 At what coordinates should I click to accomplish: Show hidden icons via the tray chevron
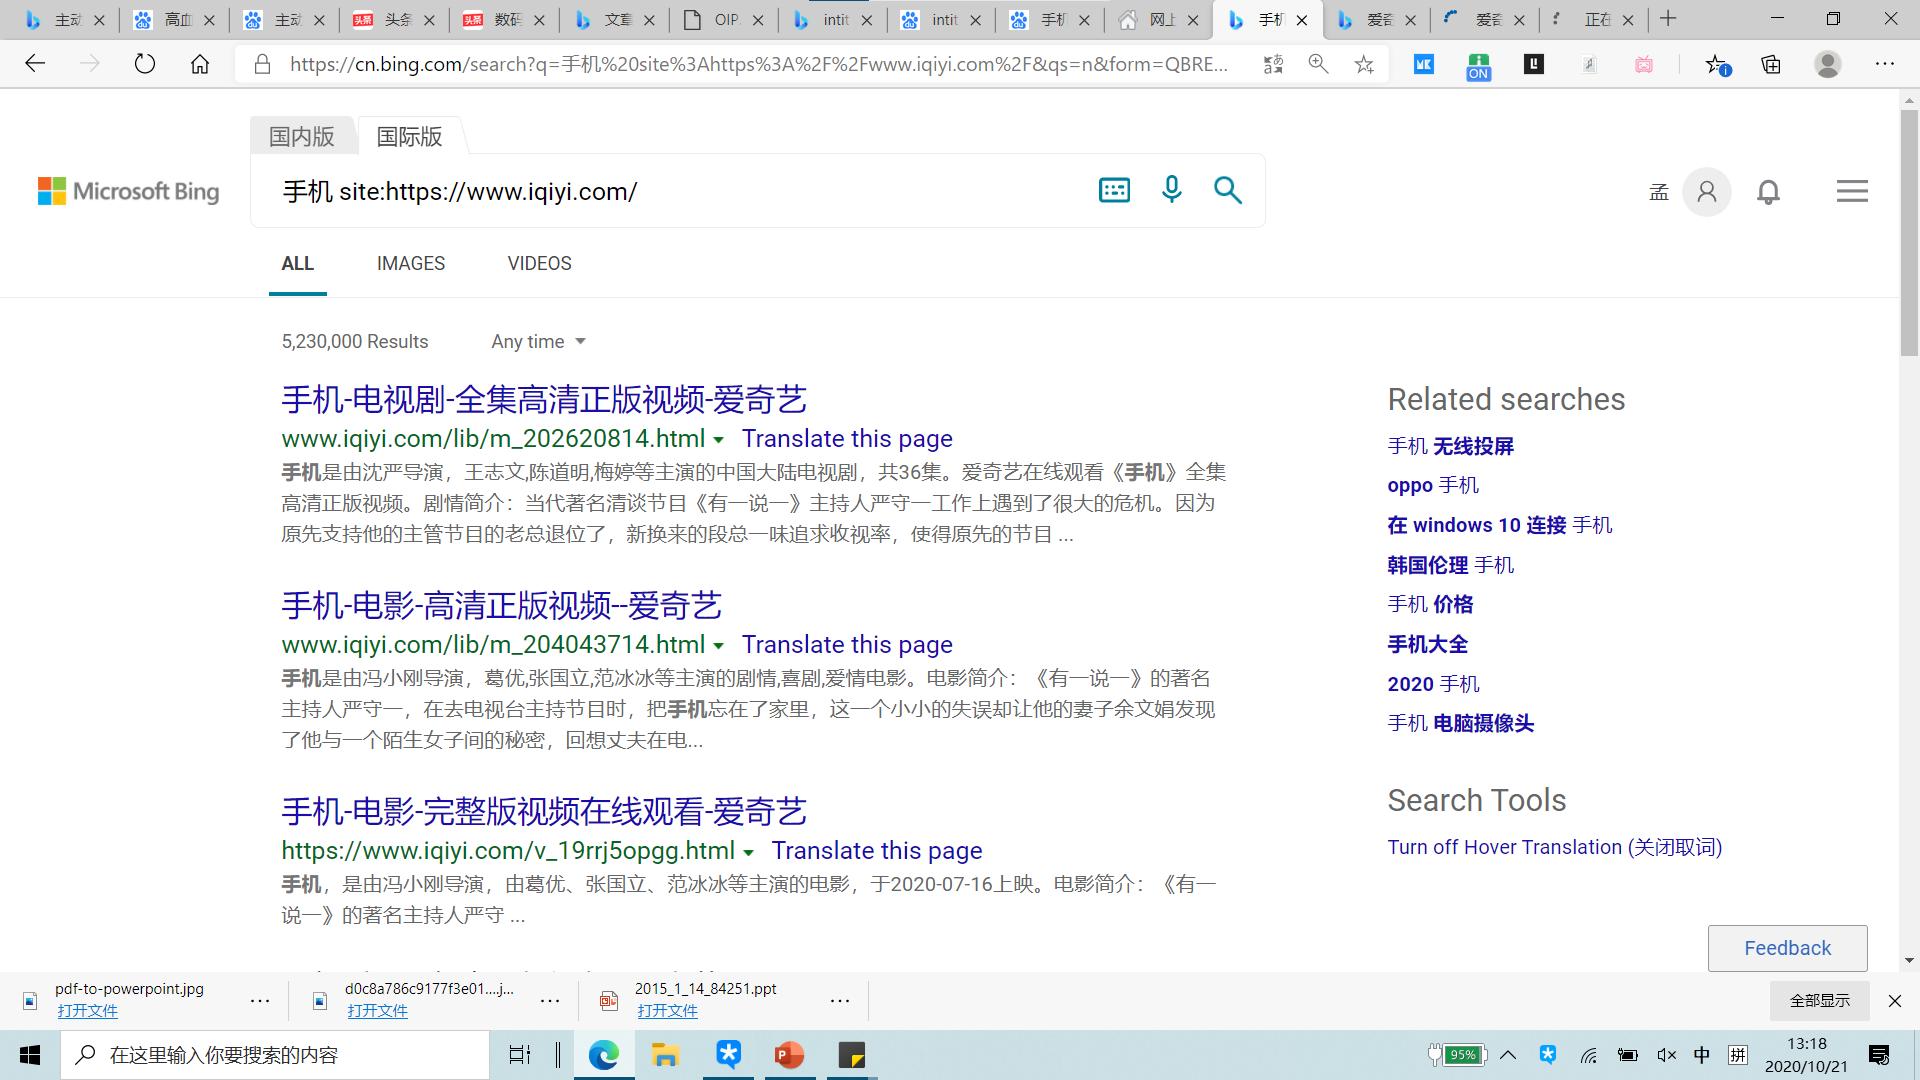click(x=1508, y=1055)
